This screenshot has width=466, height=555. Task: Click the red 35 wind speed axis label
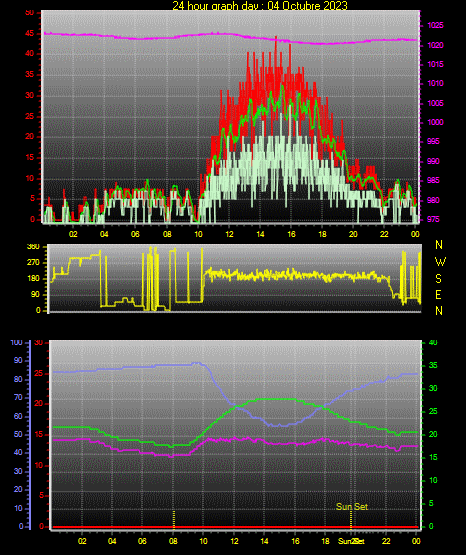click(30, 75)
